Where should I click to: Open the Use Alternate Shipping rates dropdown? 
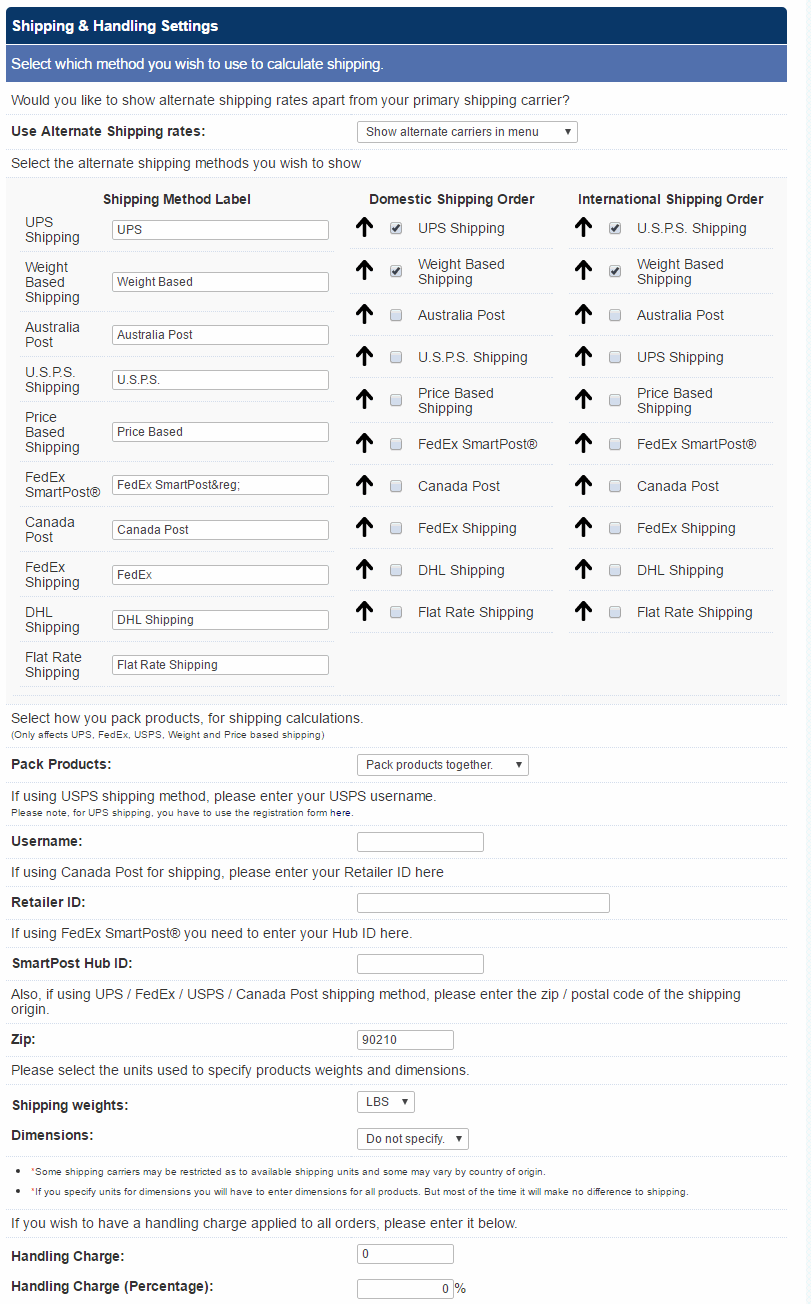pyautogui.click(x=466, y=131)
